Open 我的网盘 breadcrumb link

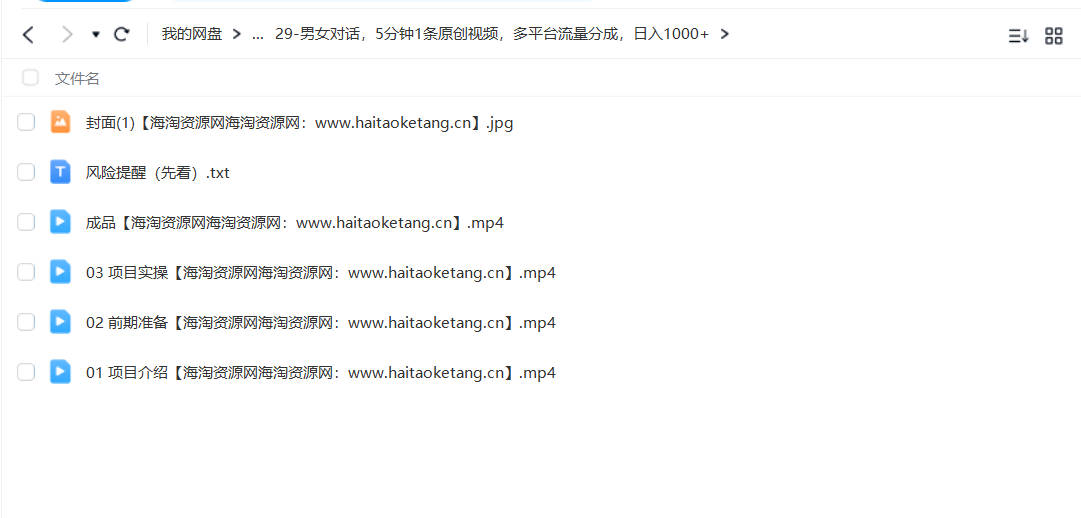(x=192, y=34)
